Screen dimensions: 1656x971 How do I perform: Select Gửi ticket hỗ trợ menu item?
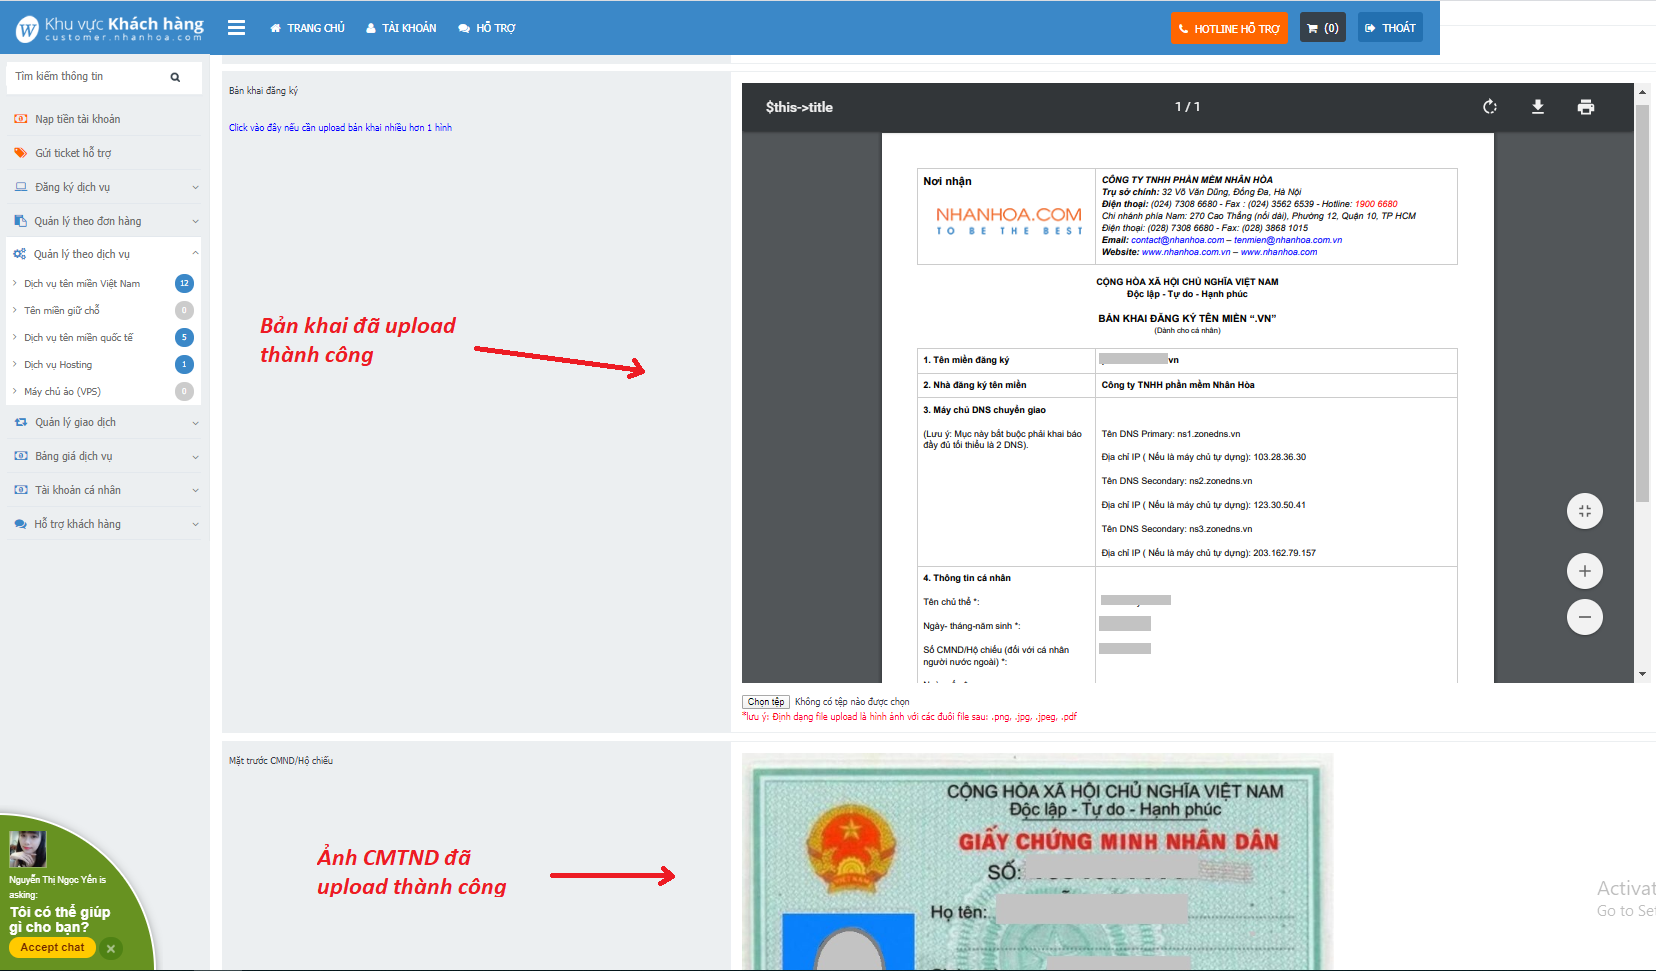click(73, 153)
